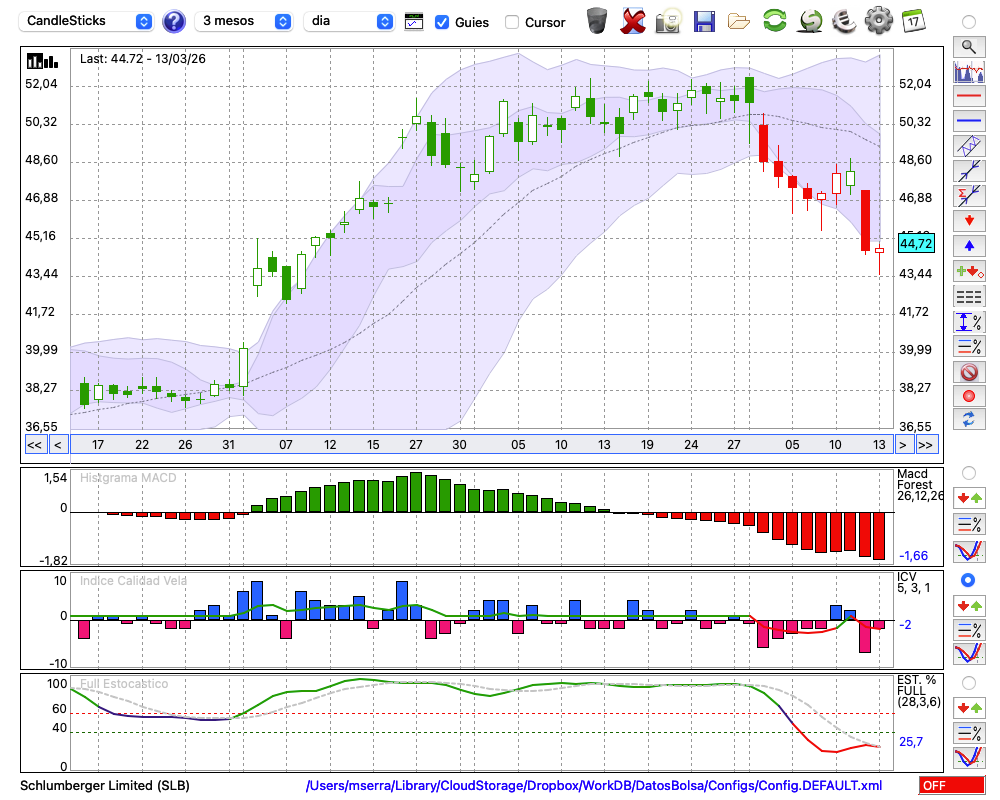Click the silver euro currency icon

(844, 21)
